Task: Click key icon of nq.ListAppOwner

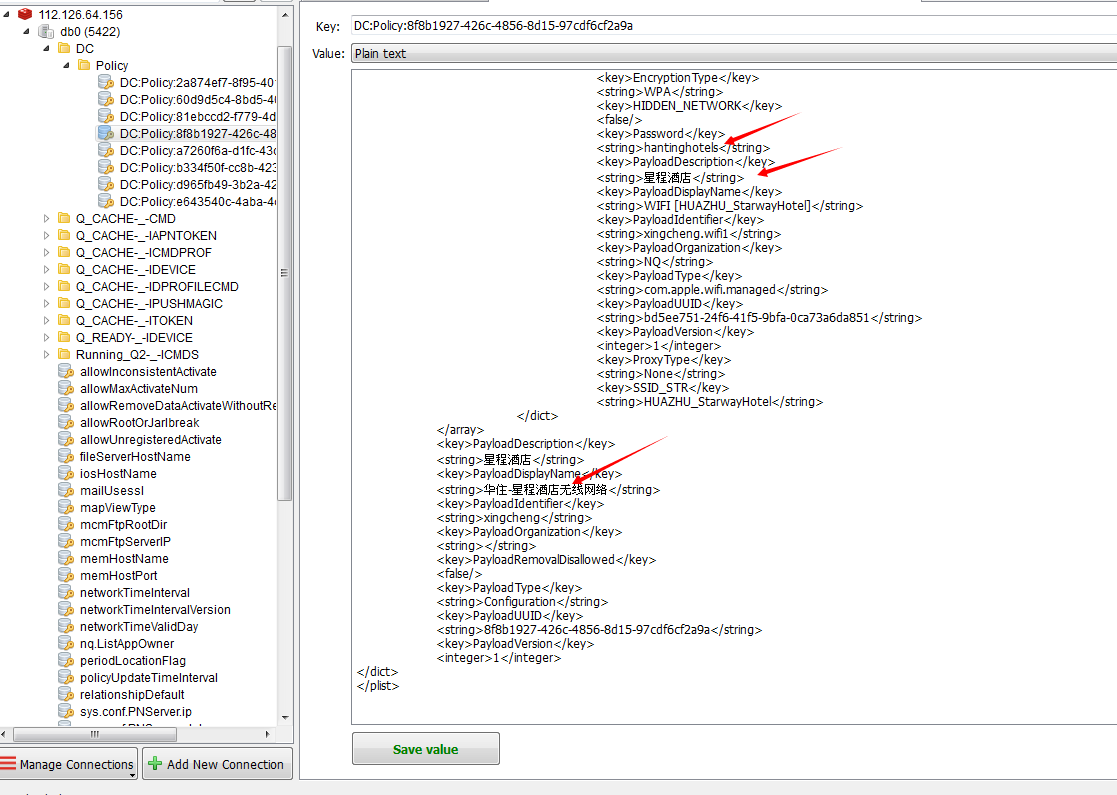Action: (x=66, y=643)
